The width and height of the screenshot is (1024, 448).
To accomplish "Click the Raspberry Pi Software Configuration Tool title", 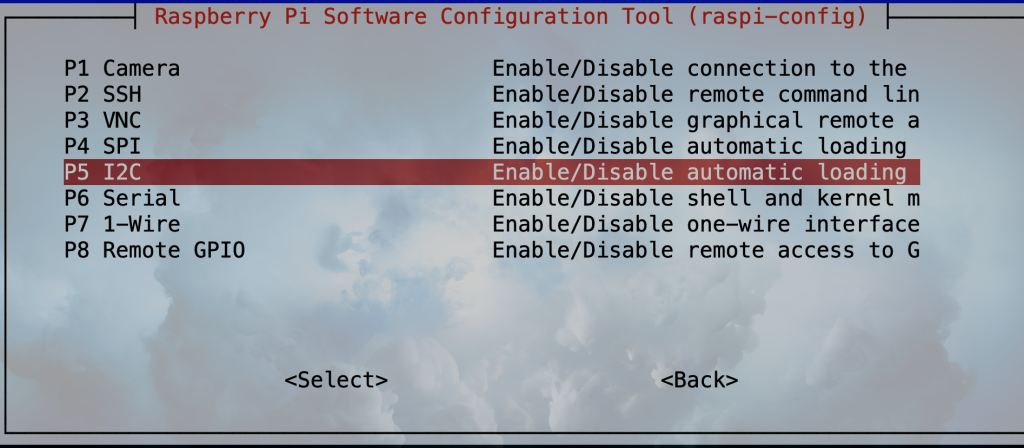I will pyautogui.click(x=420, y=17).
